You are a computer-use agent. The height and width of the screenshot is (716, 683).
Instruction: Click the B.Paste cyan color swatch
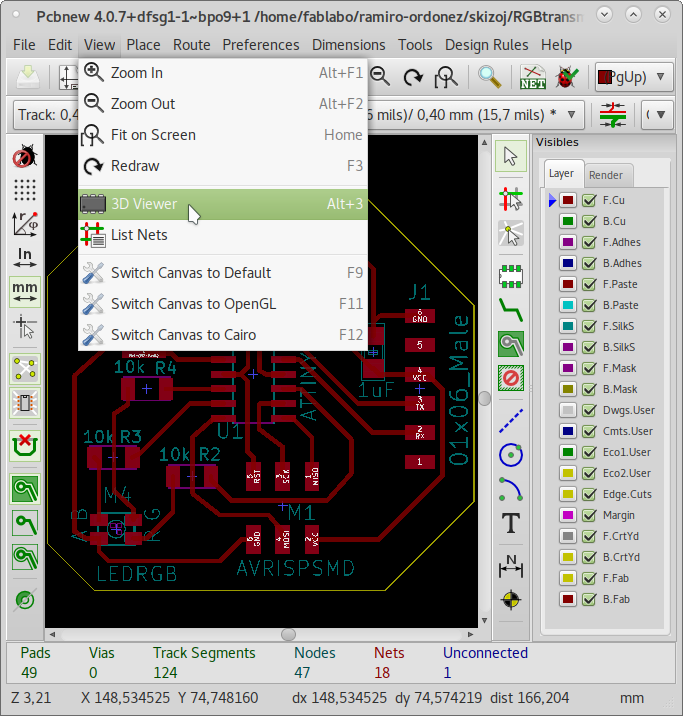coord(567,305)
